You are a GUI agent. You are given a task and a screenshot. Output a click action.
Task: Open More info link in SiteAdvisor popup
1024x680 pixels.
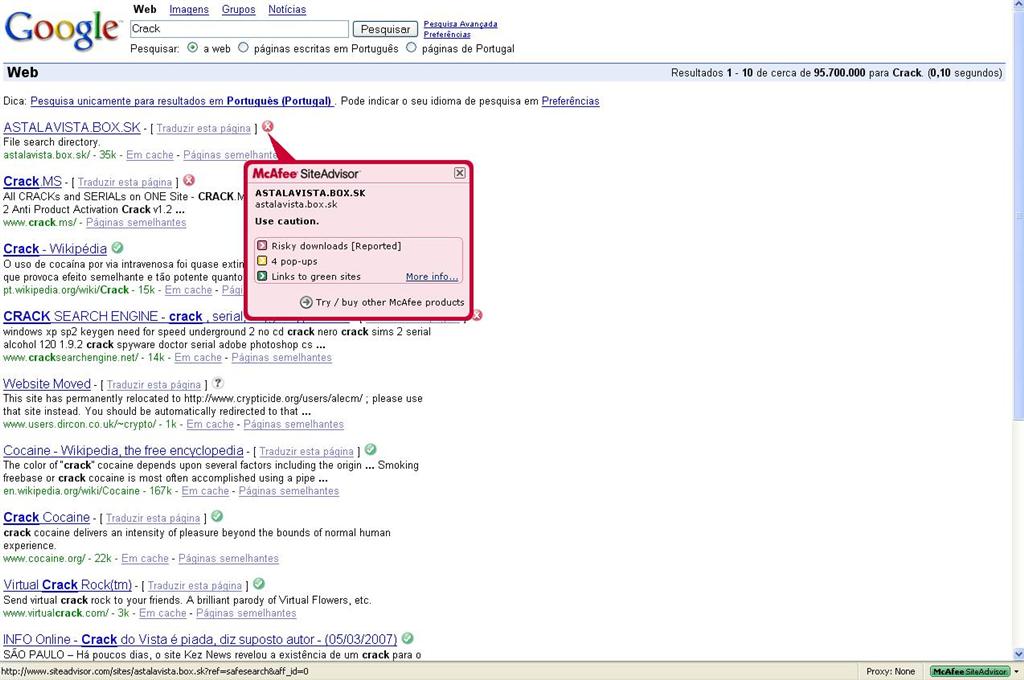pyautogui.click(x=432, y=277)
